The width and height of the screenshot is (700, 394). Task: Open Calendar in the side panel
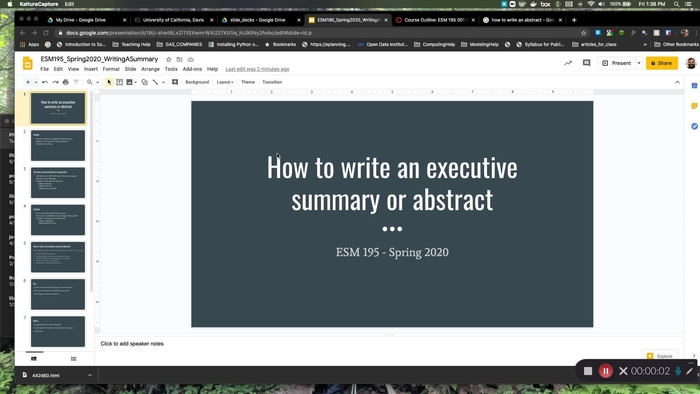(694, 86)
